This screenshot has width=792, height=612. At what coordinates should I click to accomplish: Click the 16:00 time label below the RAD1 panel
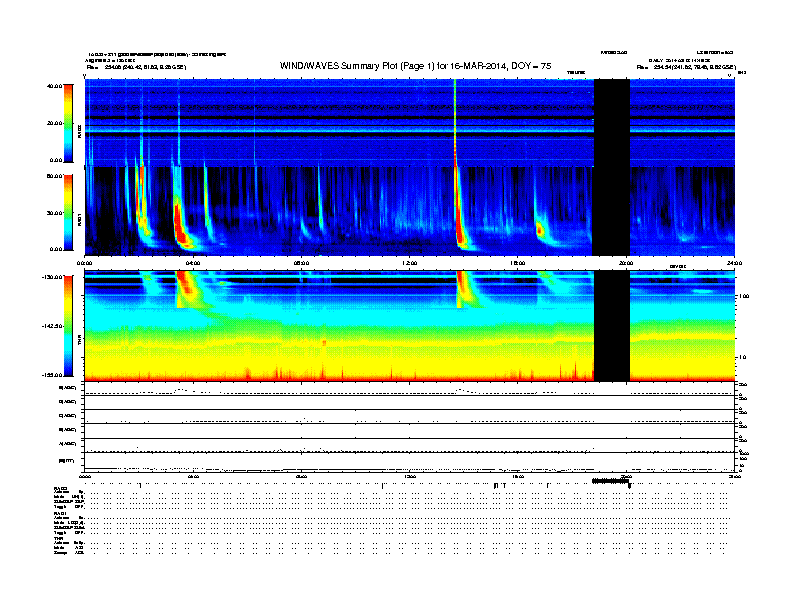point(518,263)
